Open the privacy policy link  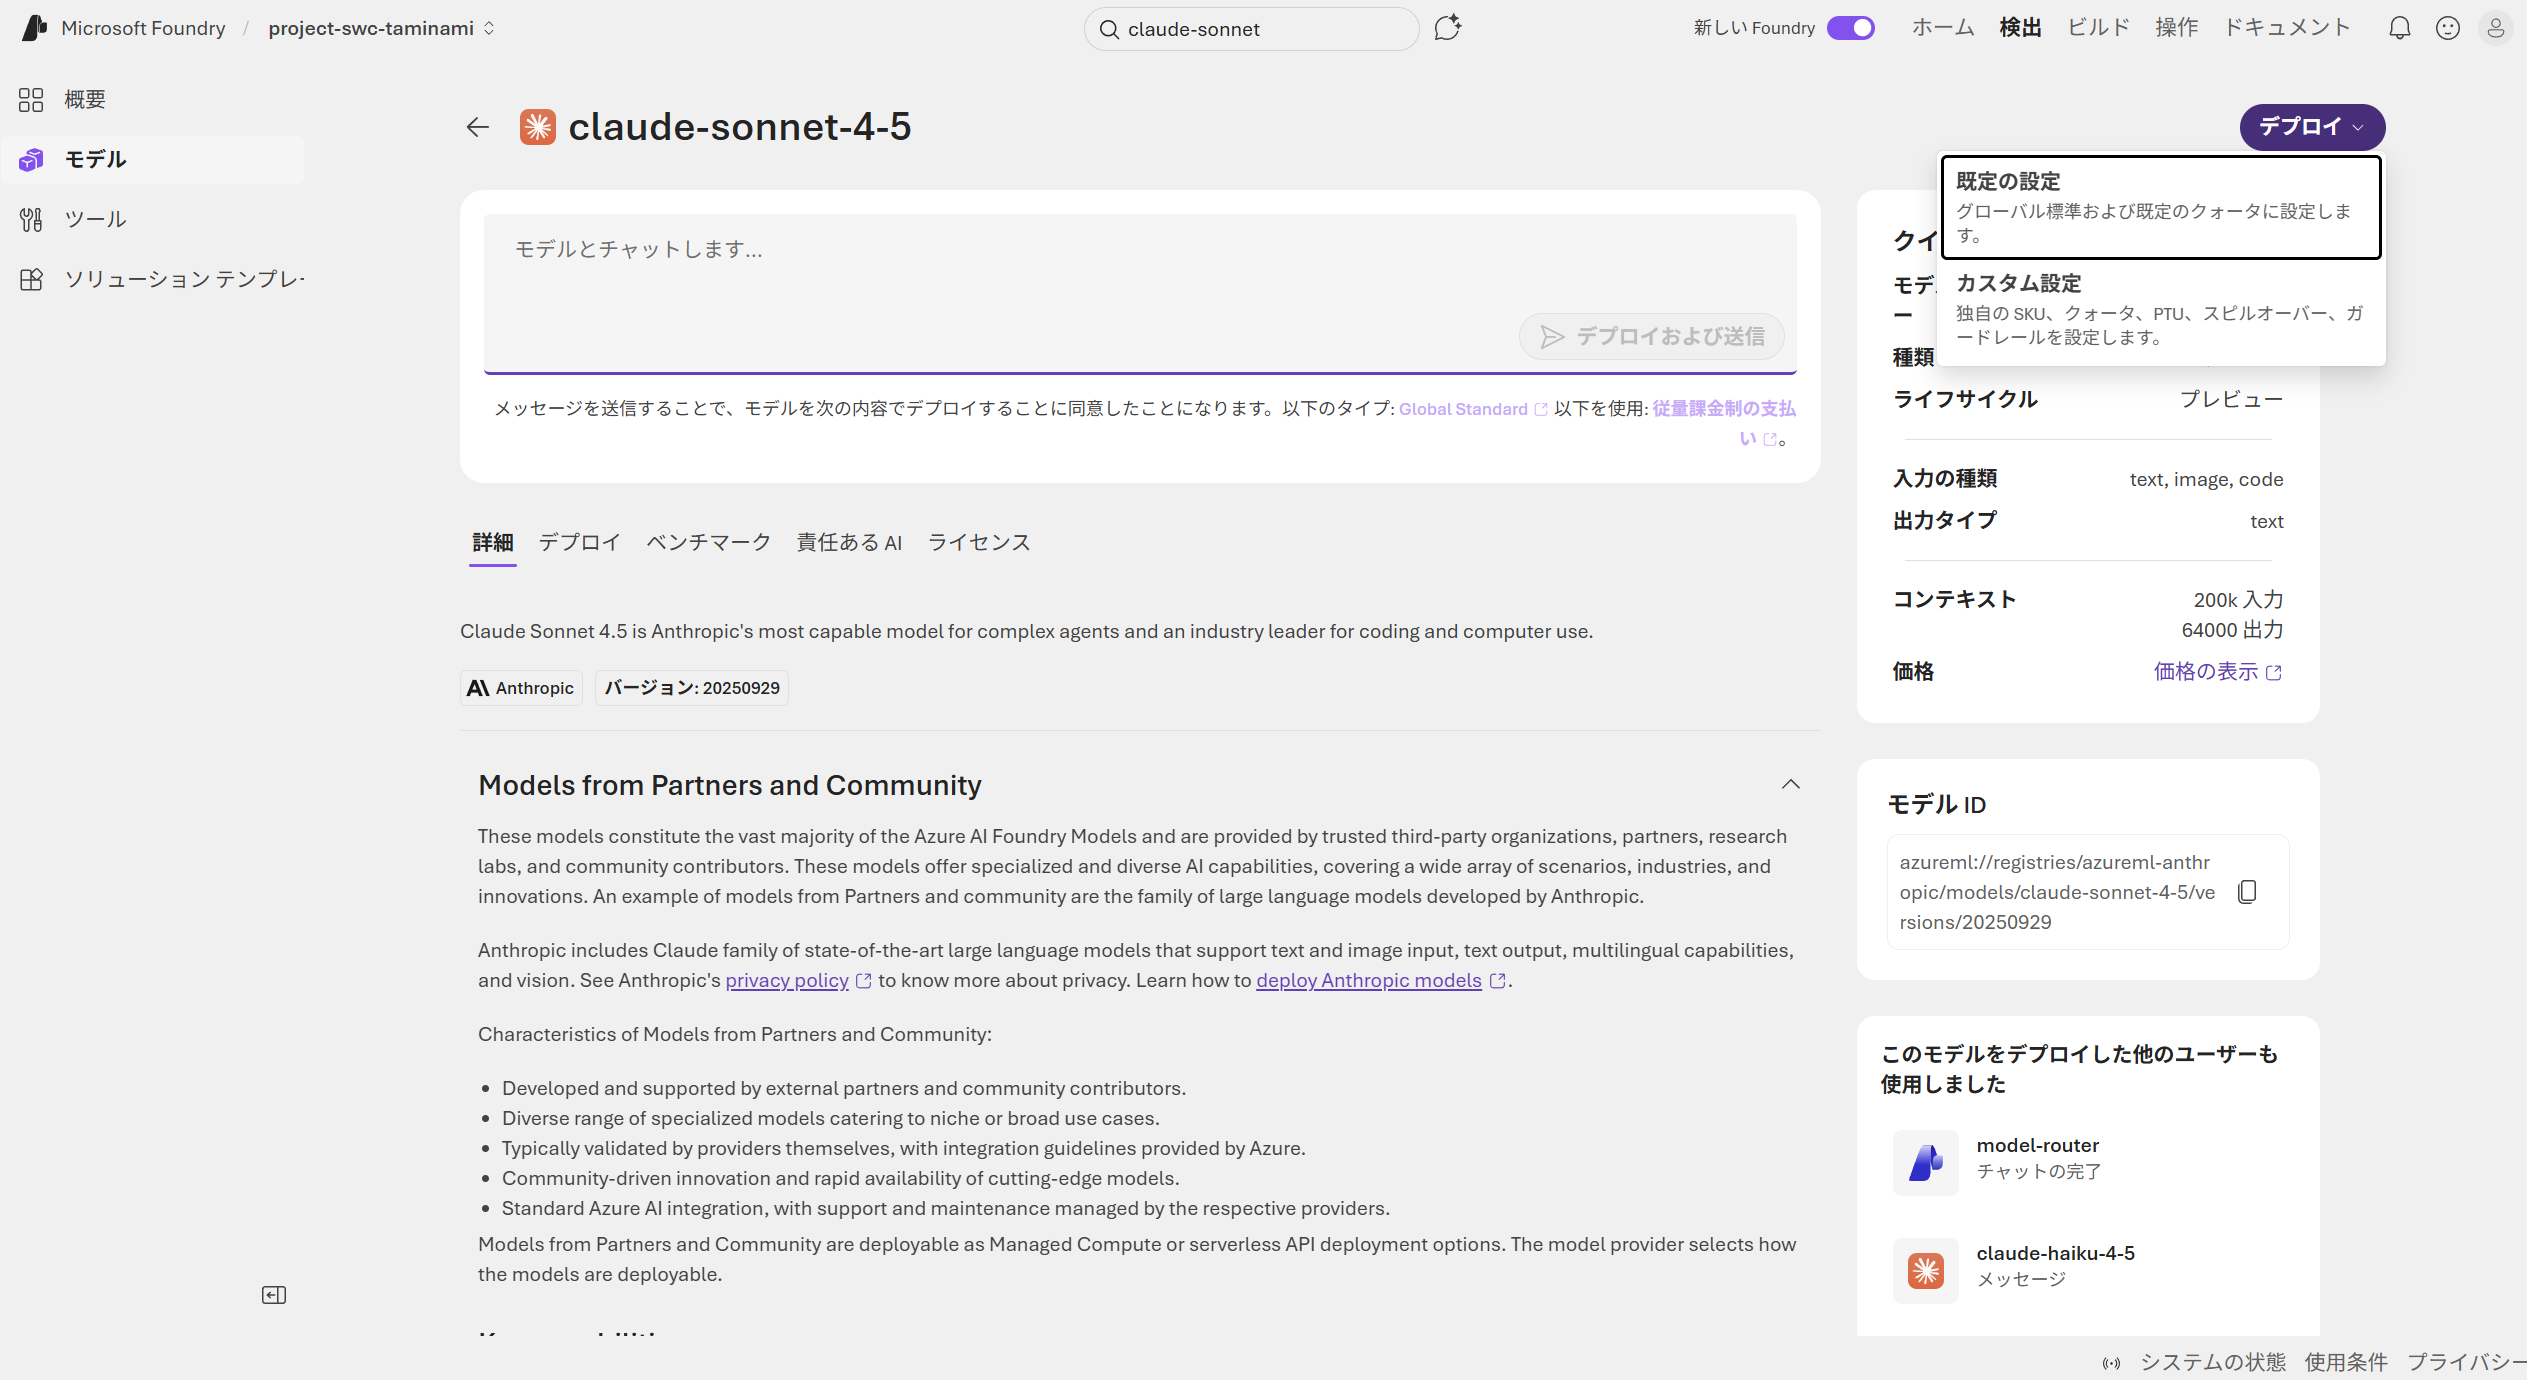tap(787, 980)
